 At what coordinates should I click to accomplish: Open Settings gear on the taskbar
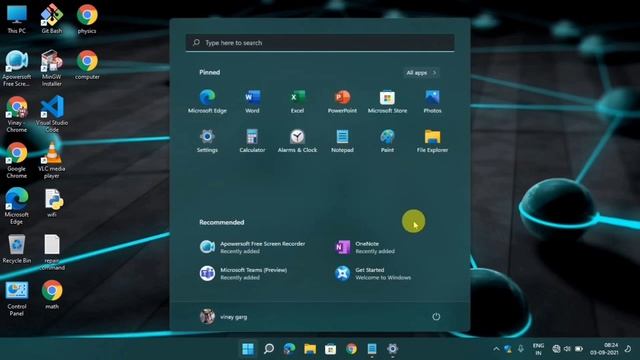(x=392, y=349)
